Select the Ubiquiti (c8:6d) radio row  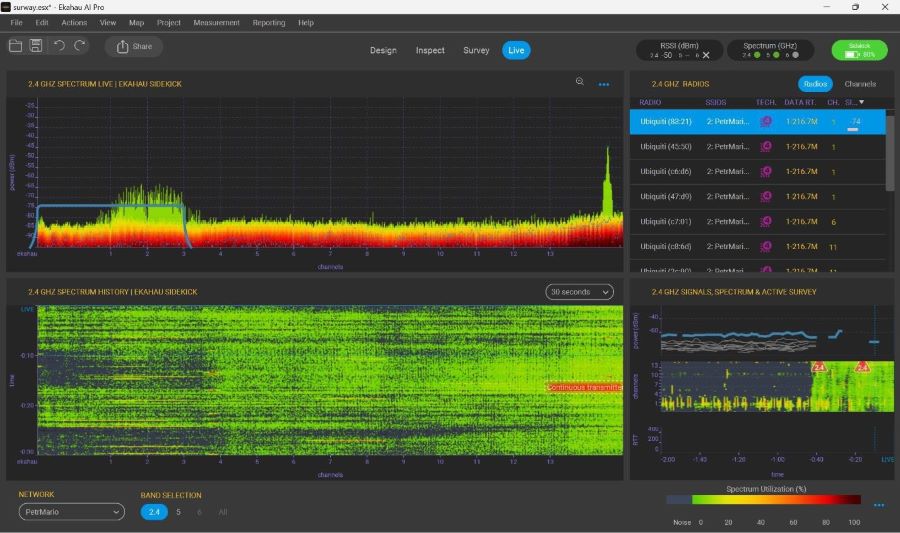pyautogui.click(x=758, y=247)
